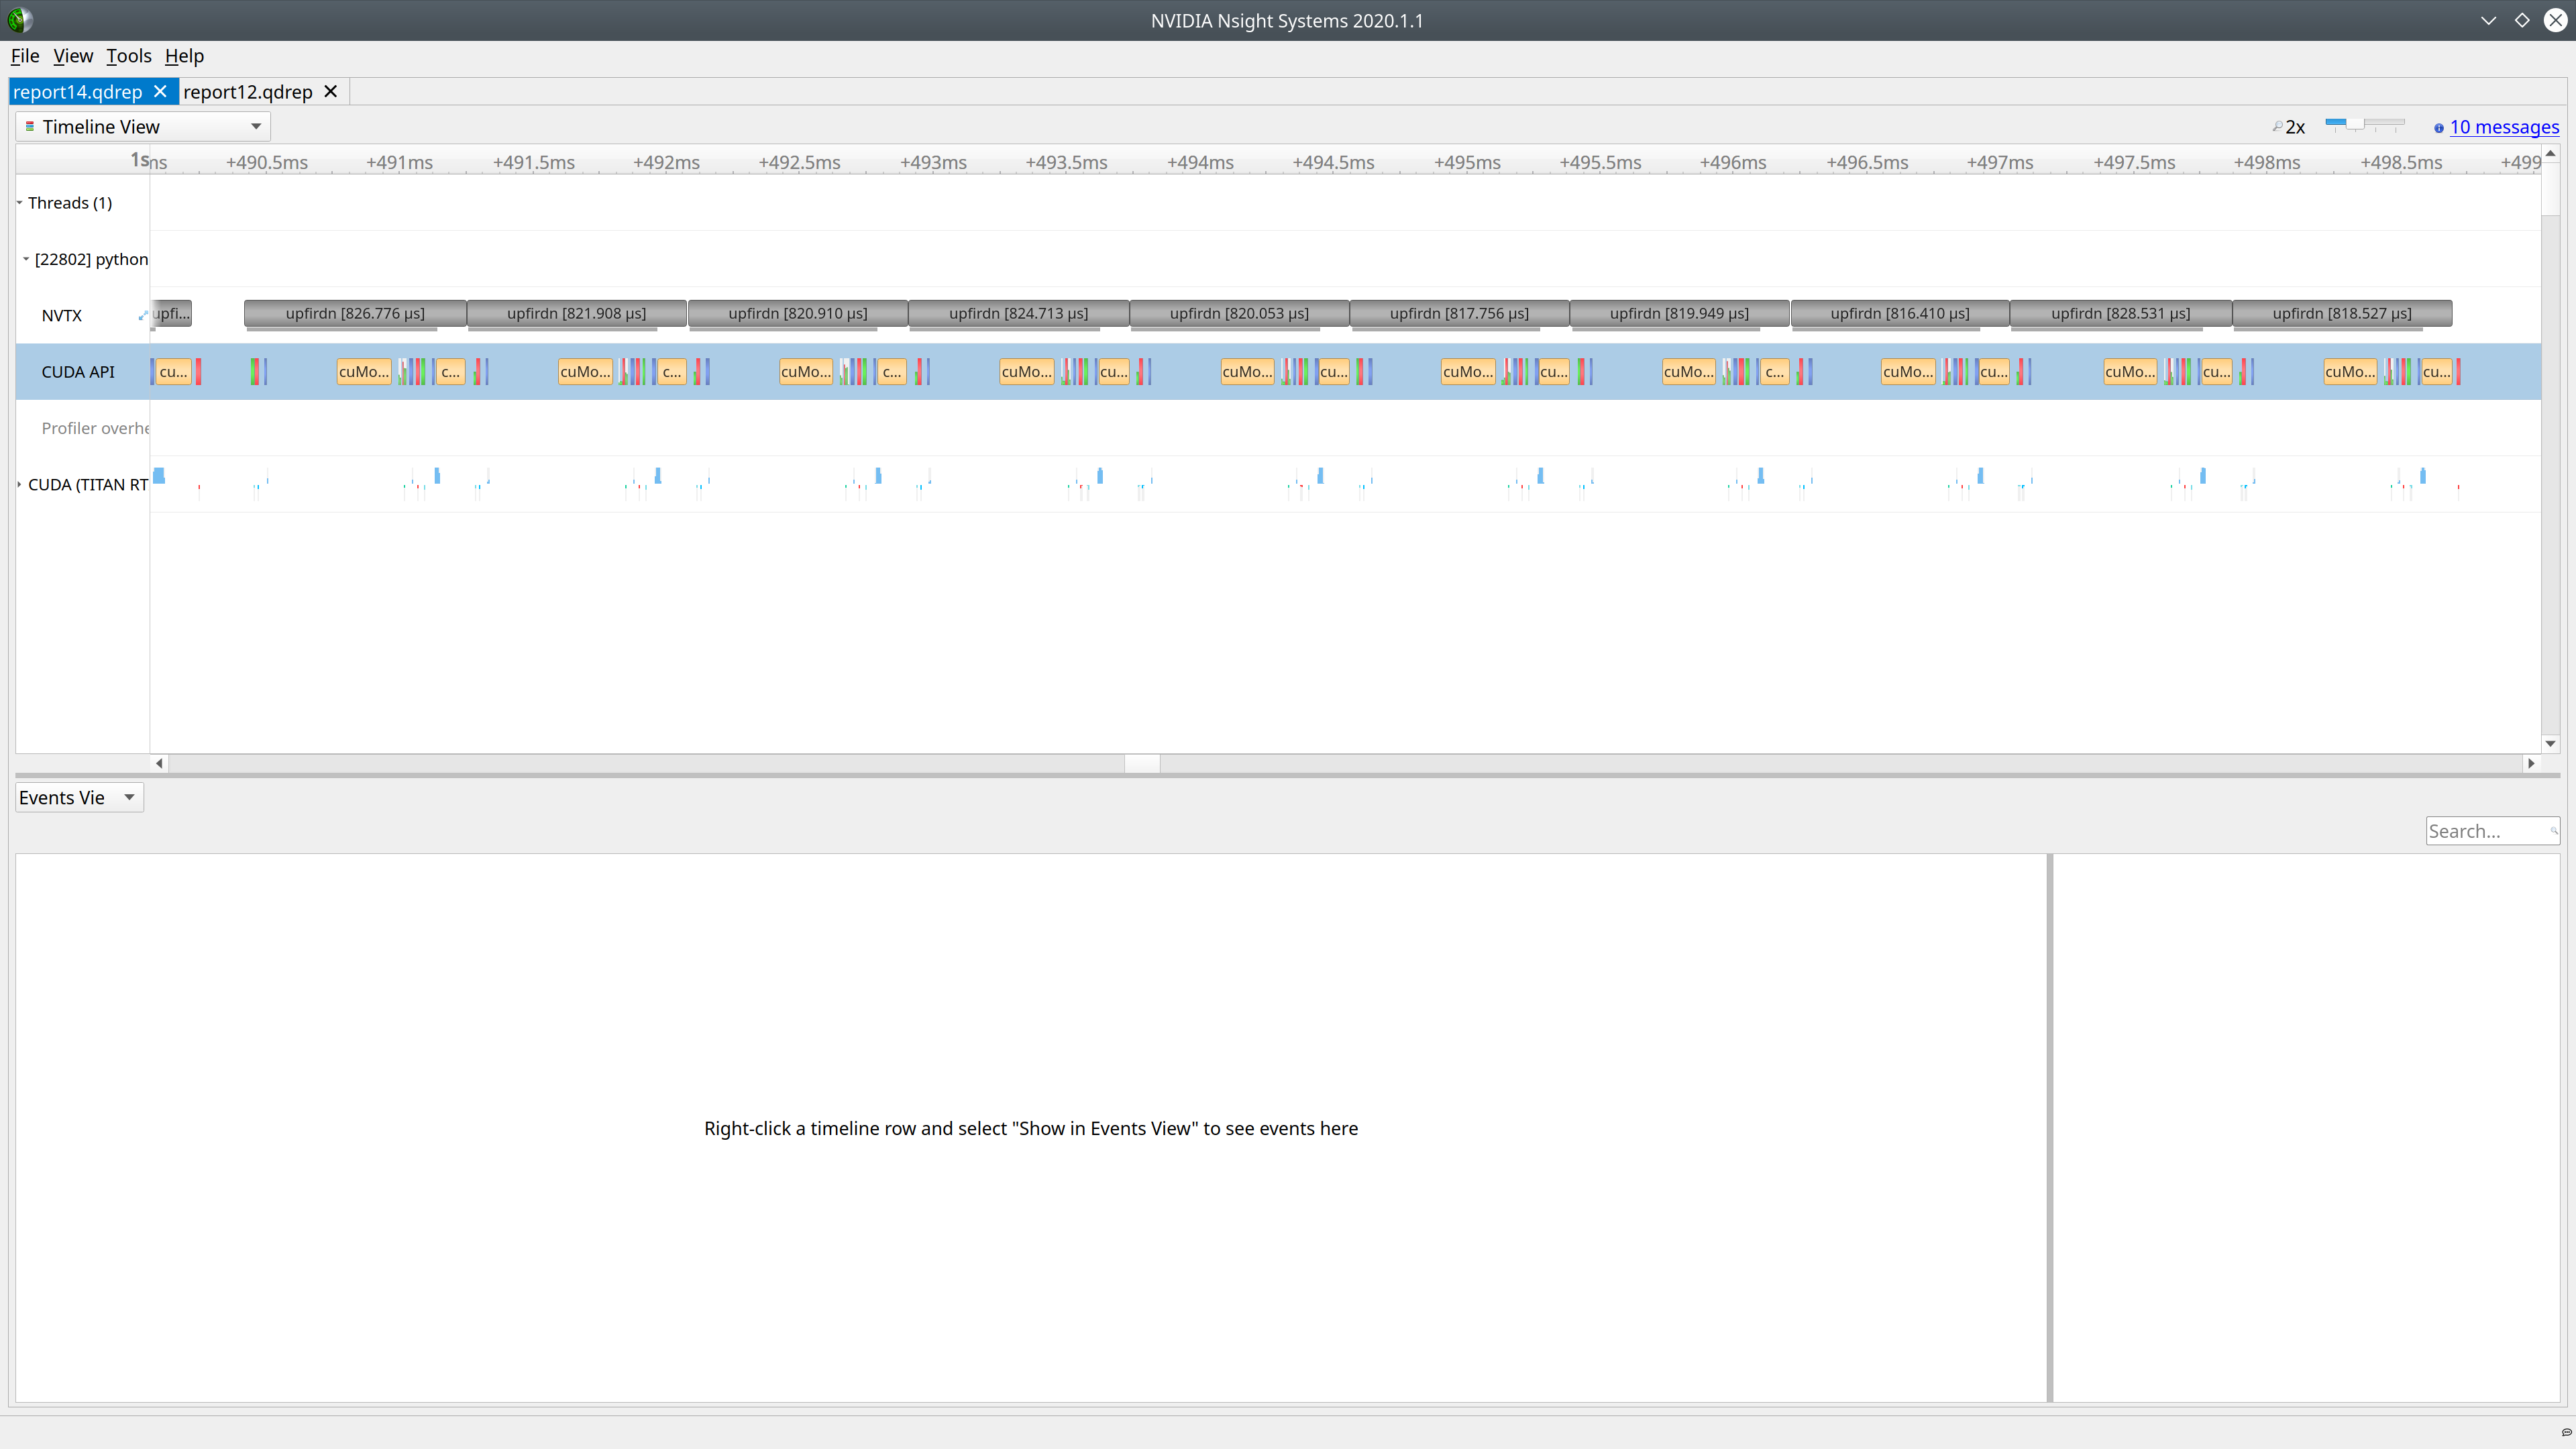Click the Timeline View icon with colored bars
Viewport: 2576px width, 1449px height.
[x=31, y=126]
